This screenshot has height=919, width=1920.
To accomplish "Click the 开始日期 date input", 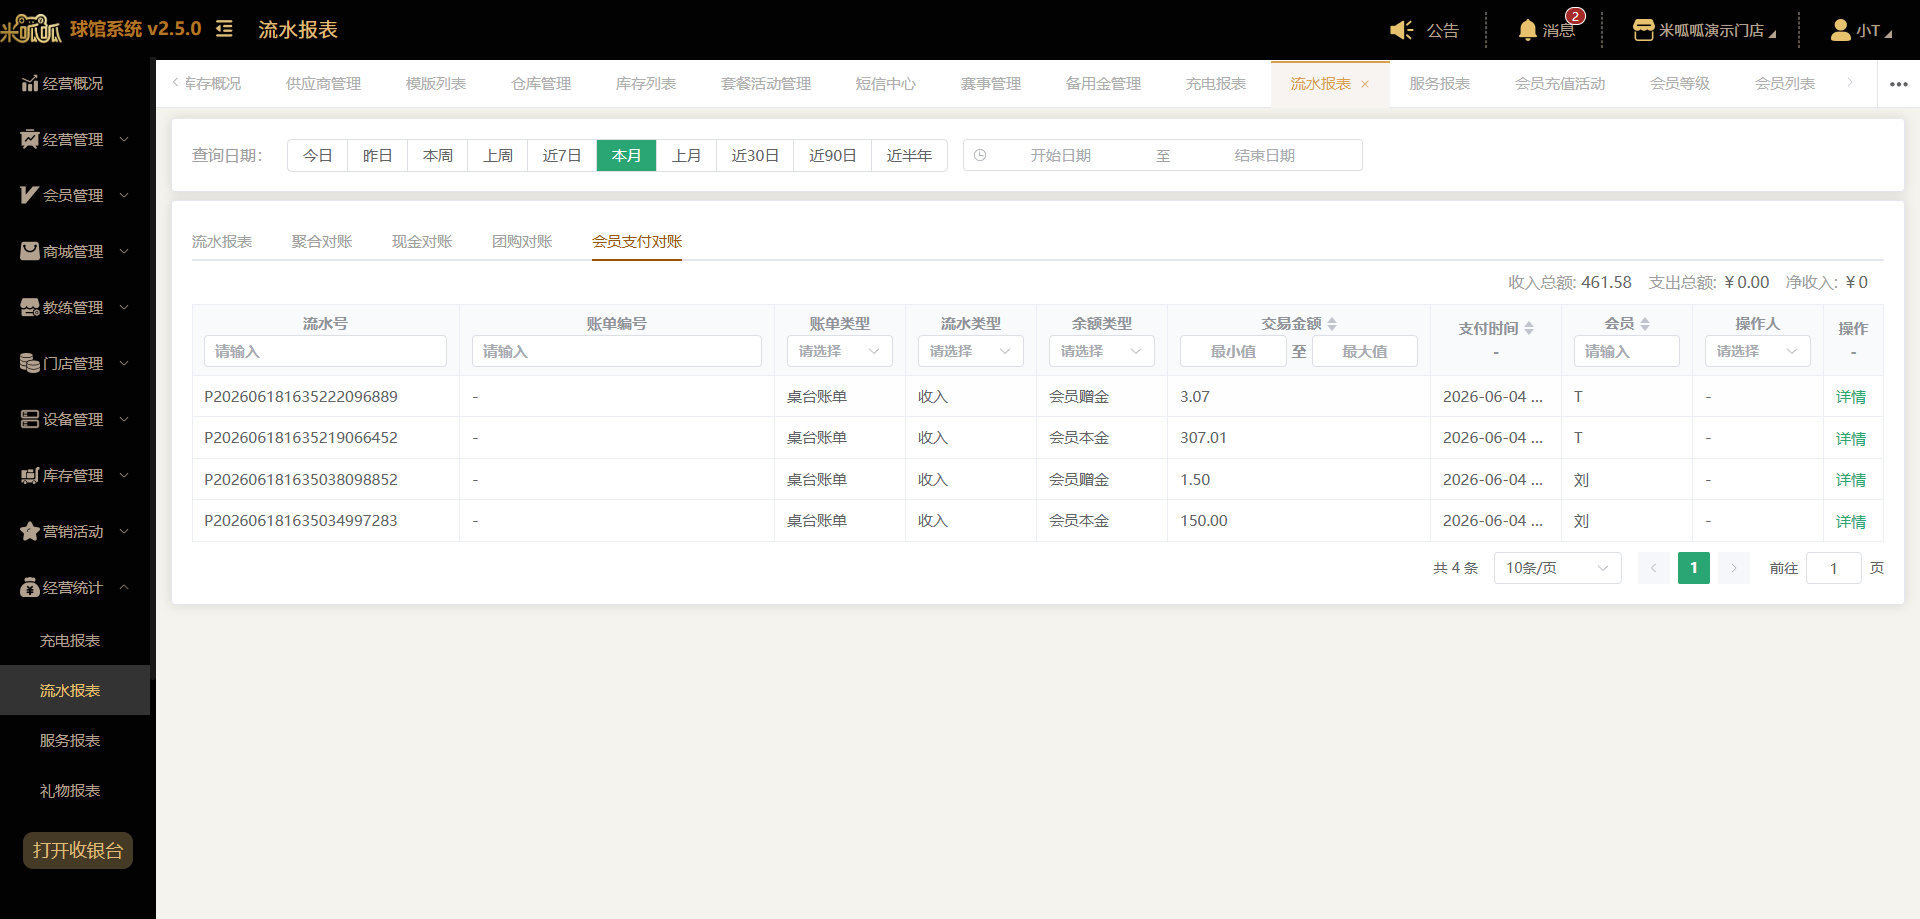I will pos(1060,155).
